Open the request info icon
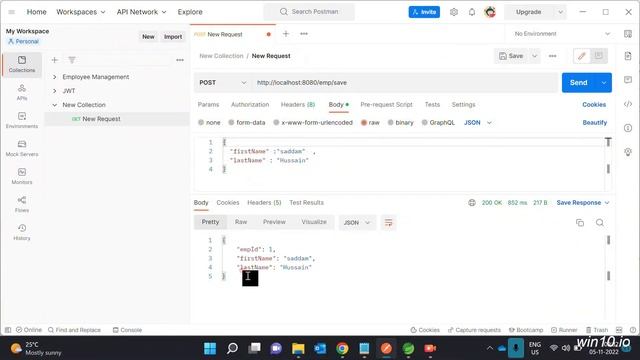Viewport: 640px width, 360px height. click(628, 128)
